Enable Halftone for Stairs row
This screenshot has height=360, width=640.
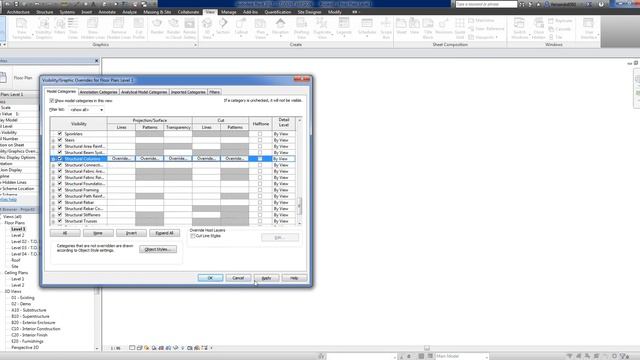click(260, 140)
